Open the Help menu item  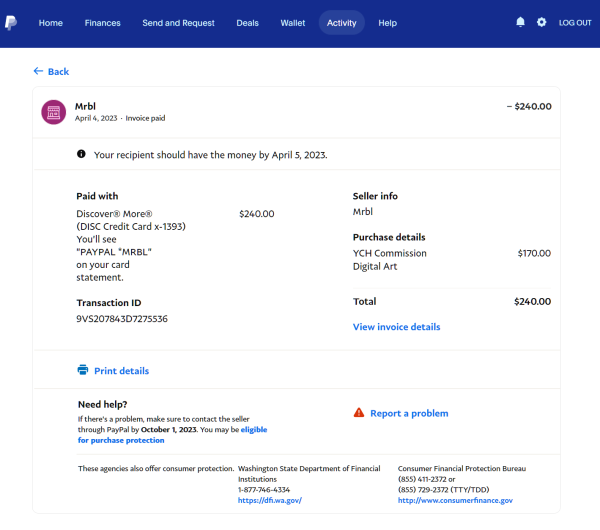tap(388, 23)
